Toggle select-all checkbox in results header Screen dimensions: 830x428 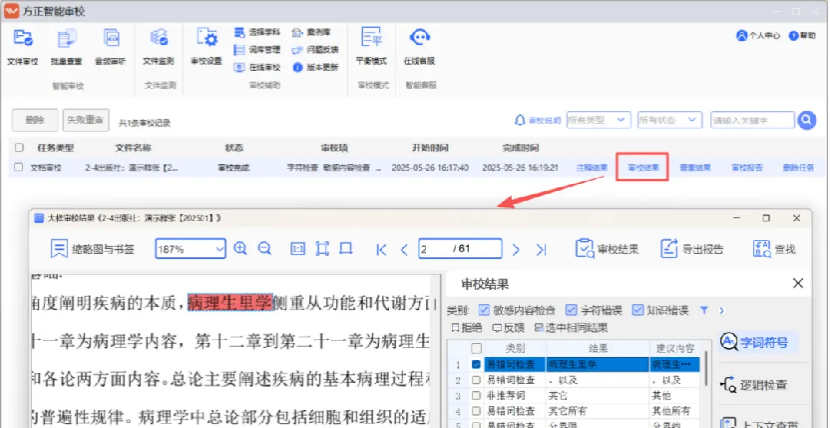476,348
